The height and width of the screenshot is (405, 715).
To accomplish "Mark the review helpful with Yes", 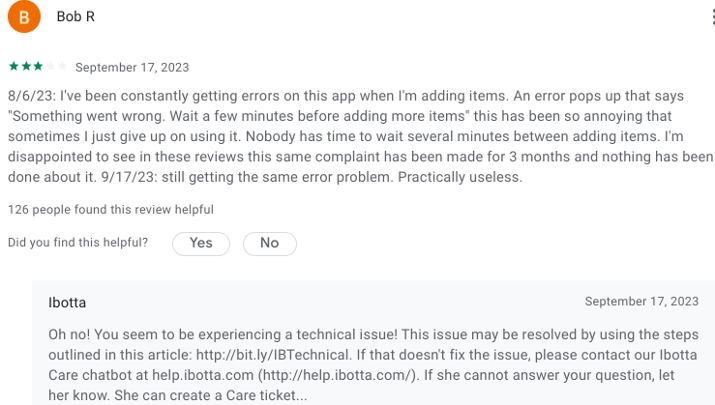I will [201, 244].
